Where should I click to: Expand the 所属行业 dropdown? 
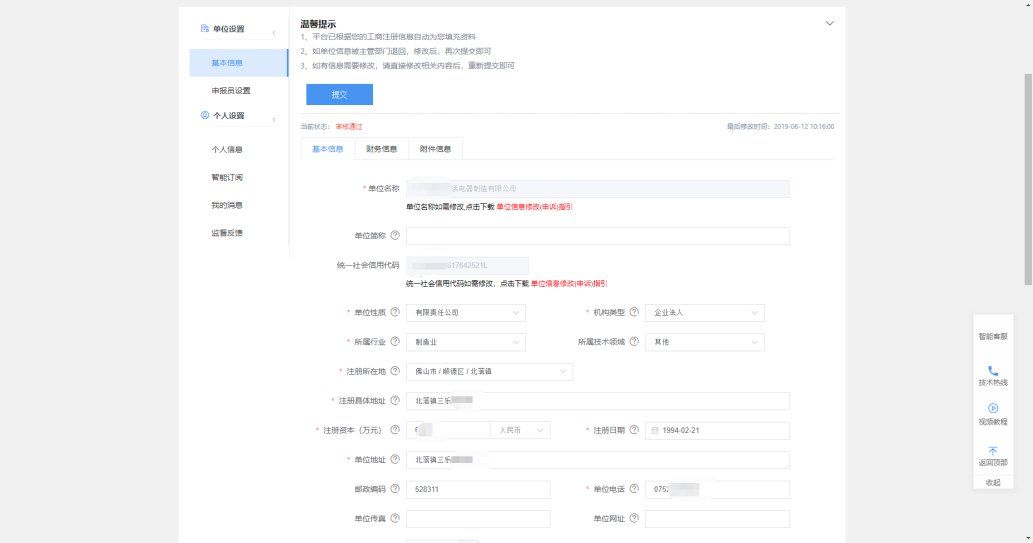coord(465,342)
